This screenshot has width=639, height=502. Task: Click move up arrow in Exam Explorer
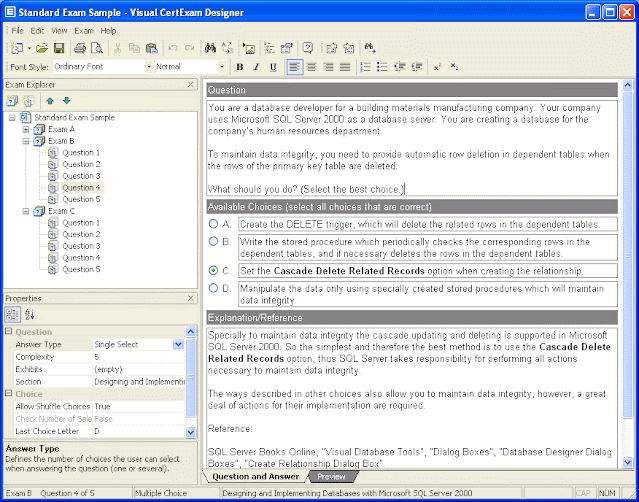coord(50,101)
